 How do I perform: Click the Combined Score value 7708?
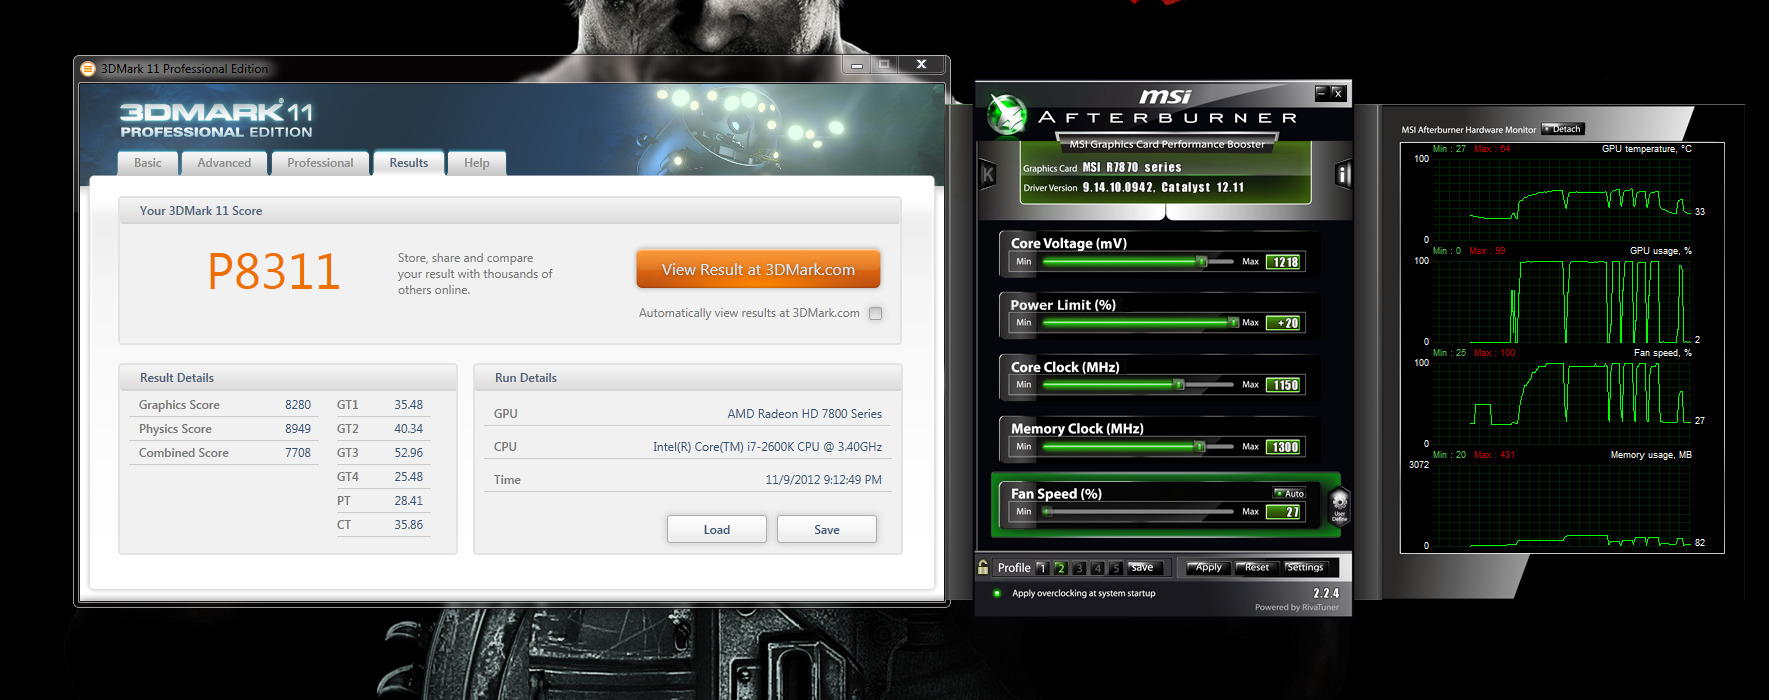click(x=298, y=453)
